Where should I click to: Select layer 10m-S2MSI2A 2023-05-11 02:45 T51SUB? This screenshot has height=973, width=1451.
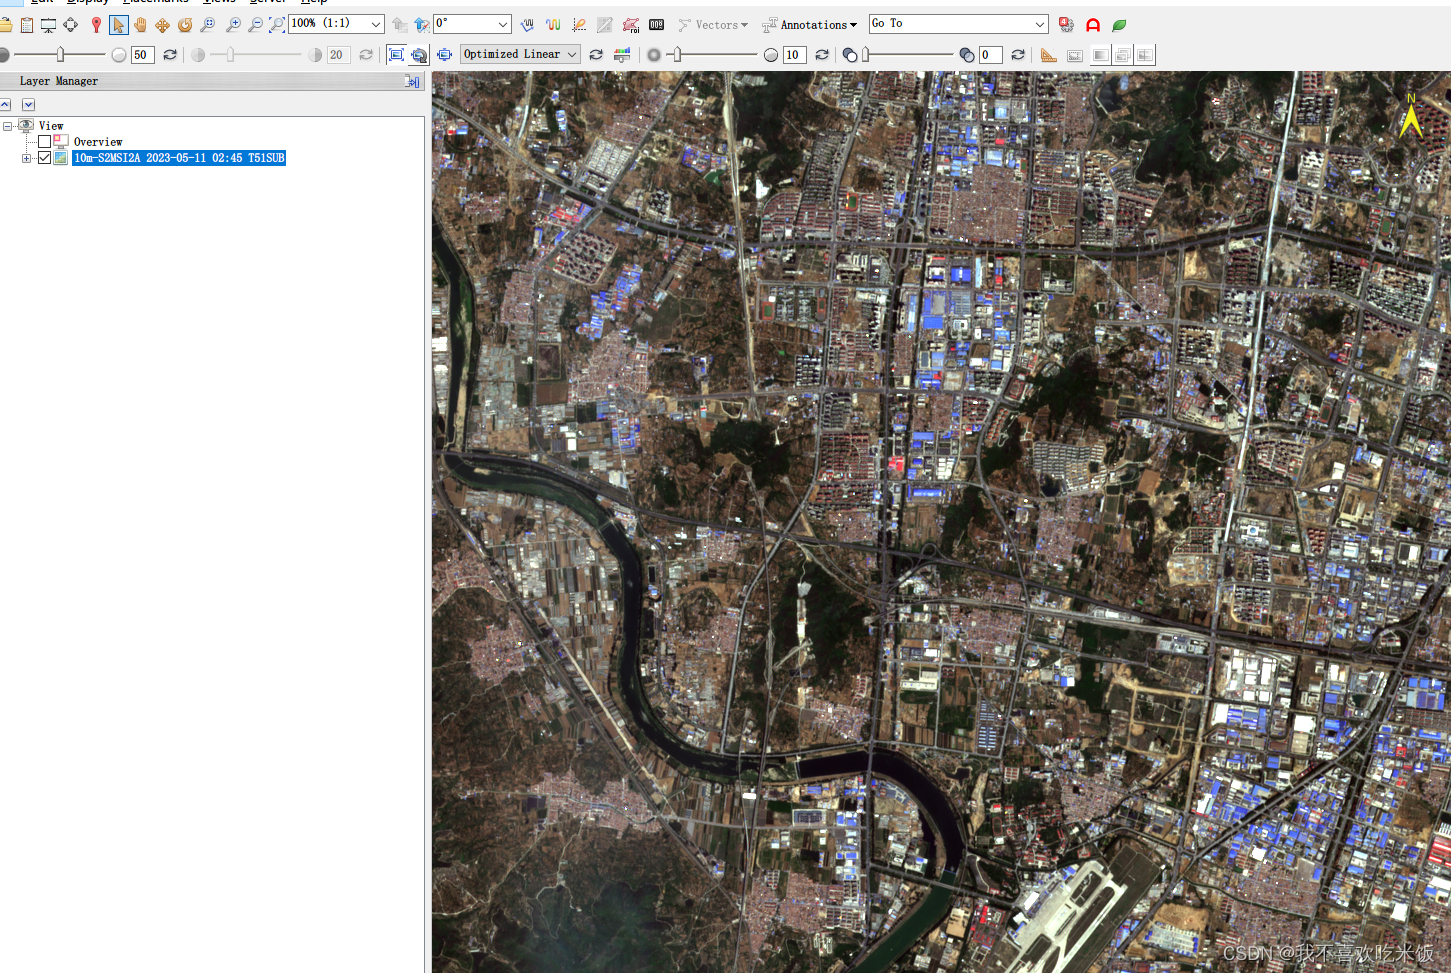(x=179, y=158)
